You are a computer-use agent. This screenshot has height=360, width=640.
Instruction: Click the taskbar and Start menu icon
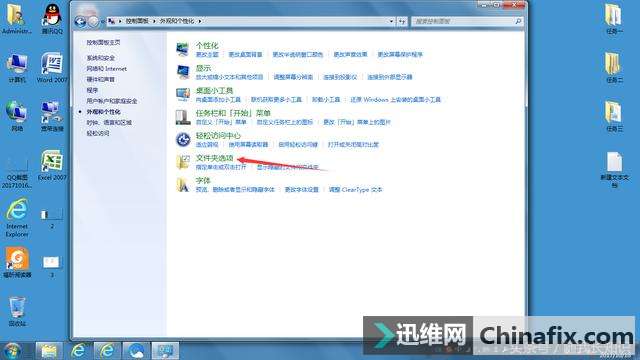coord(182,117)
